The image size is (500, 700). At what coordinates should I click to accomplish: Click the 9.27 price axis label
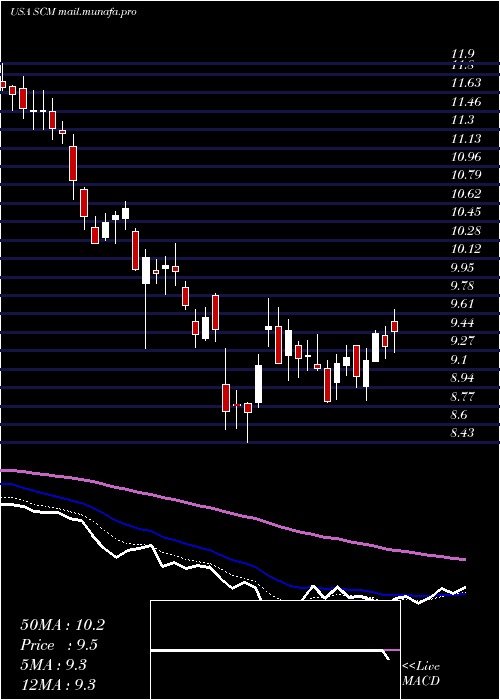(463, 341)
